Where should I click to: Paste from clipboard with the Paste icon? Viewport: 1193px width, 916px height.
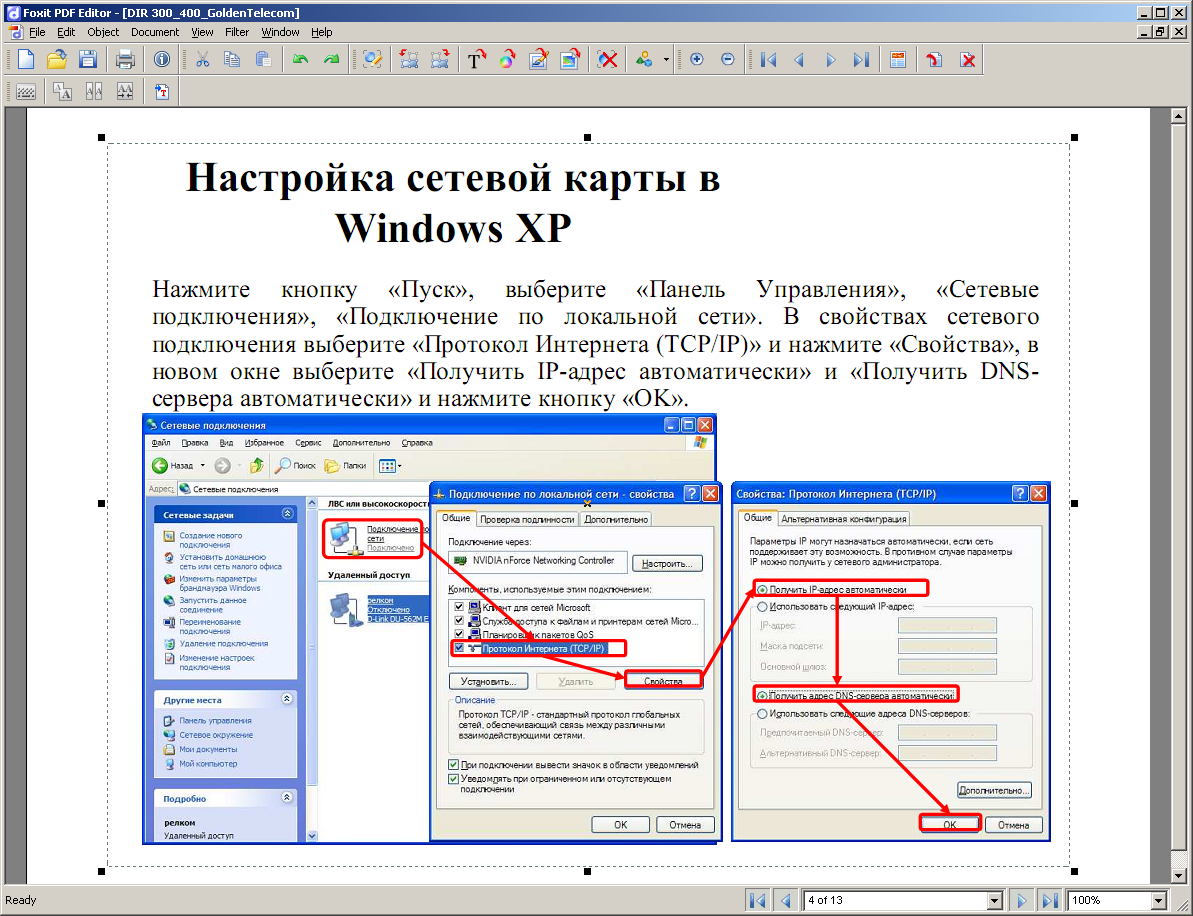pos(263,59)
